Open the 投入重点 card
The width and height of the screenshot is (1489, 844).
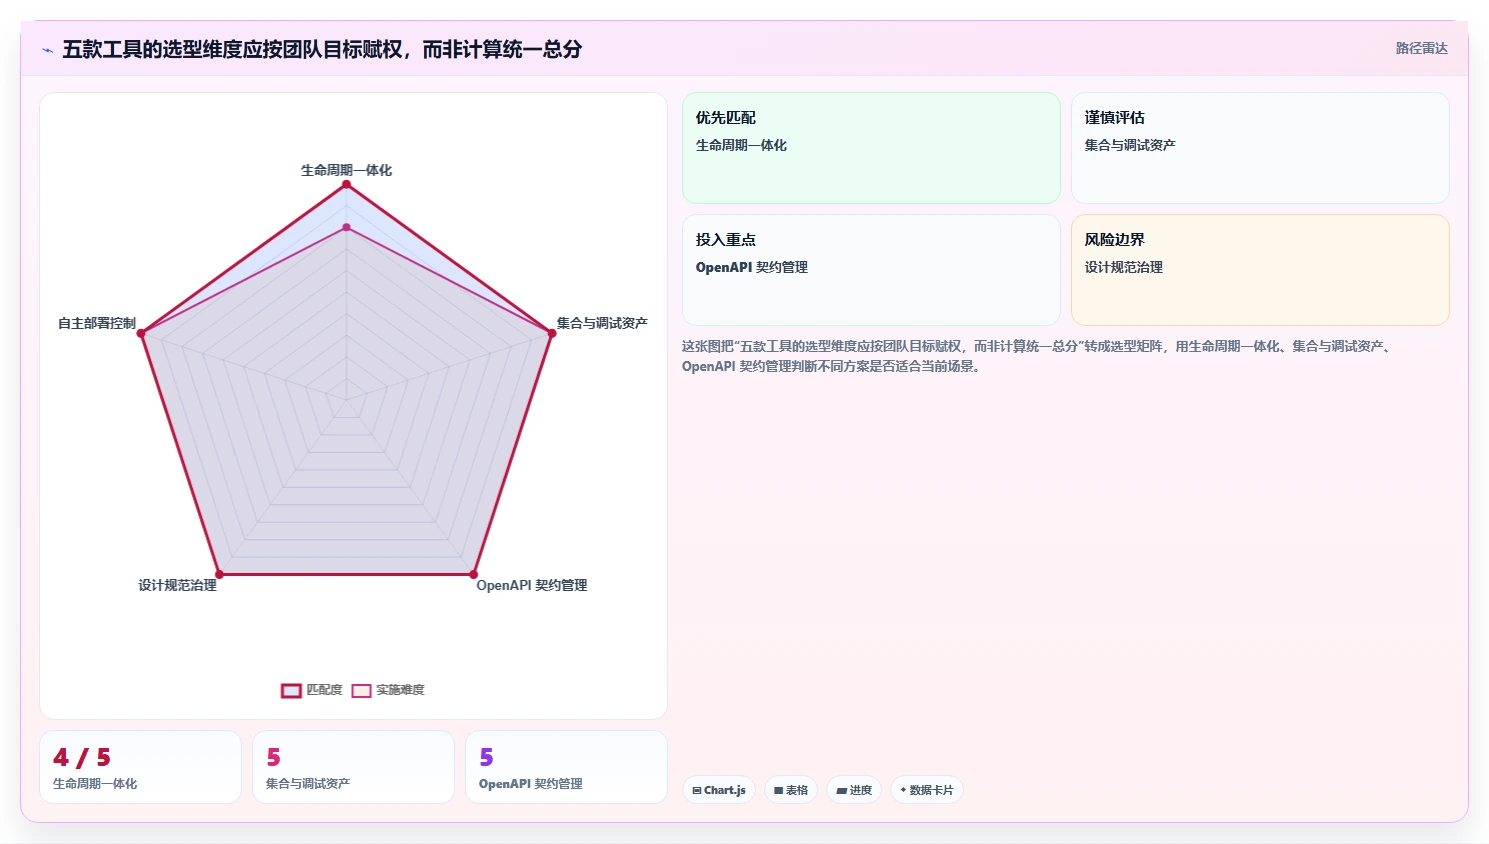coord(871,270)
